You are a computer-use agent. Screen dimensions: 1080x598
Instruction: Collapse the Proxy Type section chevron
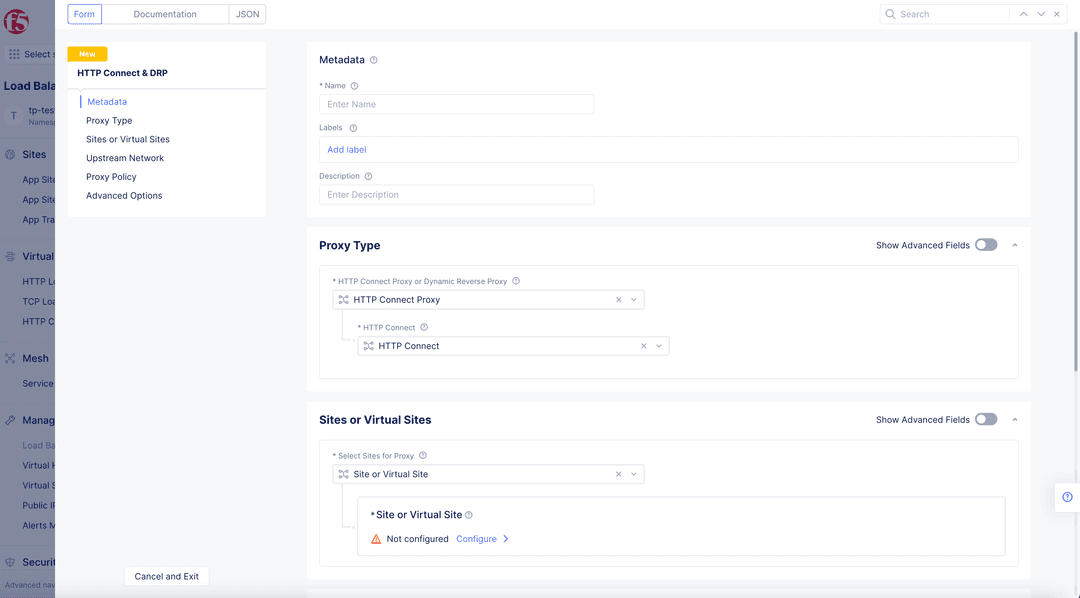pos(1015,245)
